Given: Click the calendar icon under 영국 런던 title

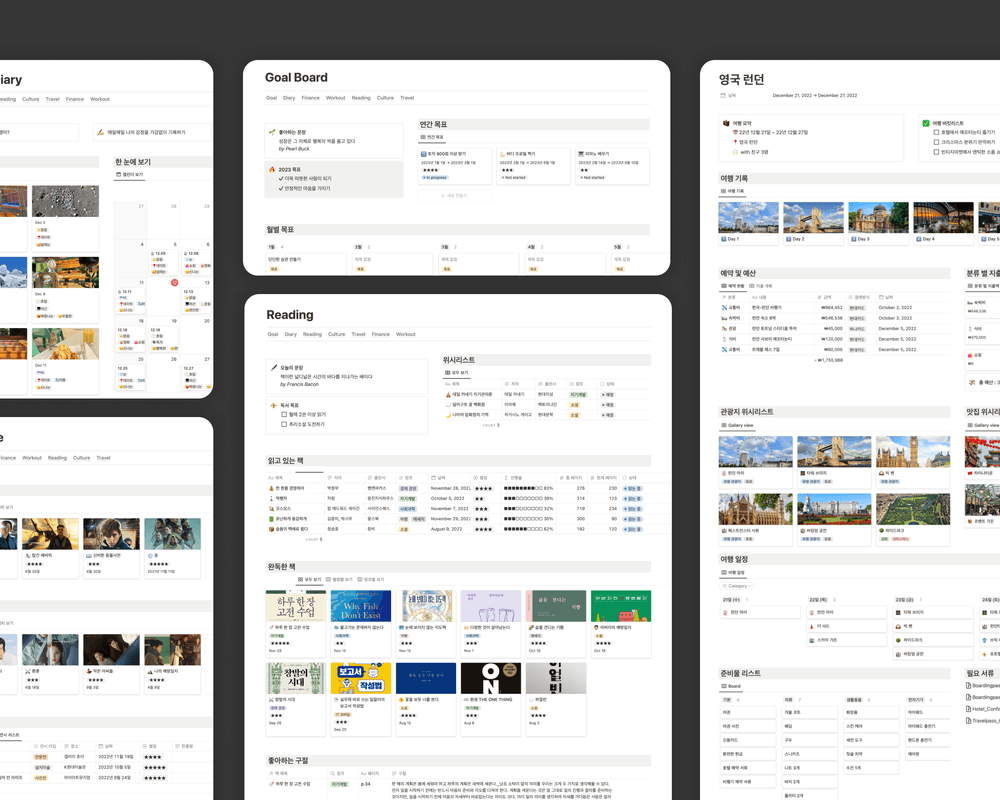Looking at the screenshot, I should (x=722, y=96).
